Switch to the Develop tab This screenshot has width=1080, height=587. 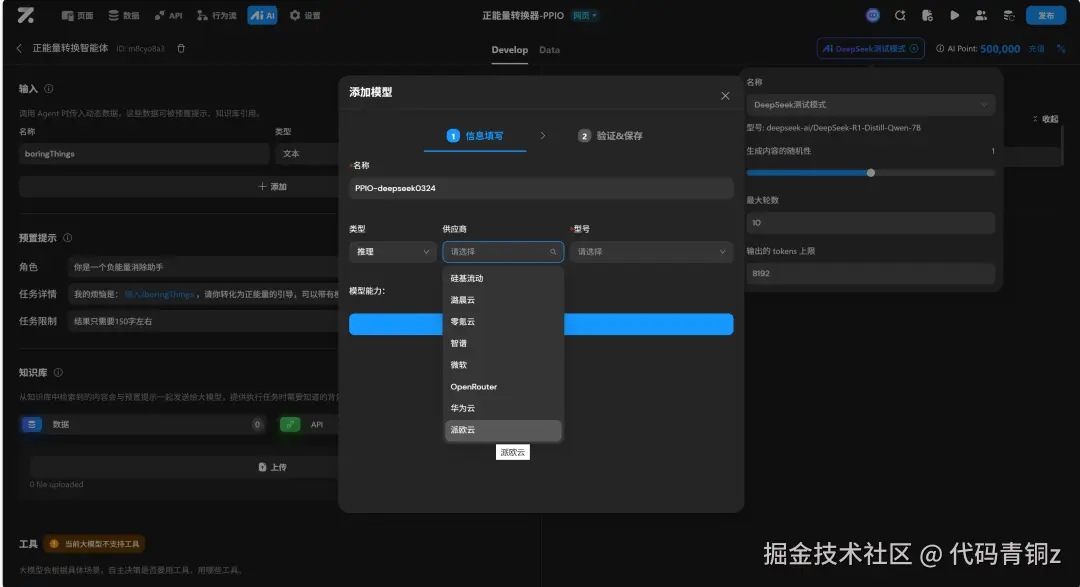[x=510, y=50]
